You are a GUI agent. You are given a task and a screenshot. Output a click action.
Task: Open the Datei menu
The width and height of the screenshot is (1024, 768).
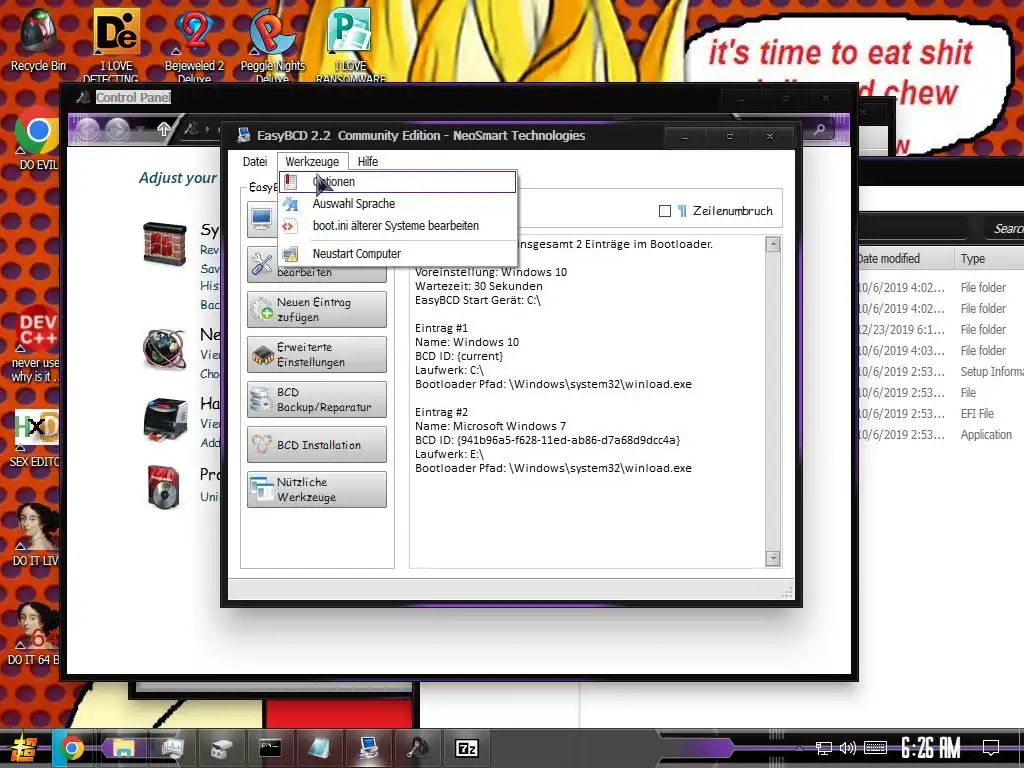pyautogui.click(x=255, y=161)
